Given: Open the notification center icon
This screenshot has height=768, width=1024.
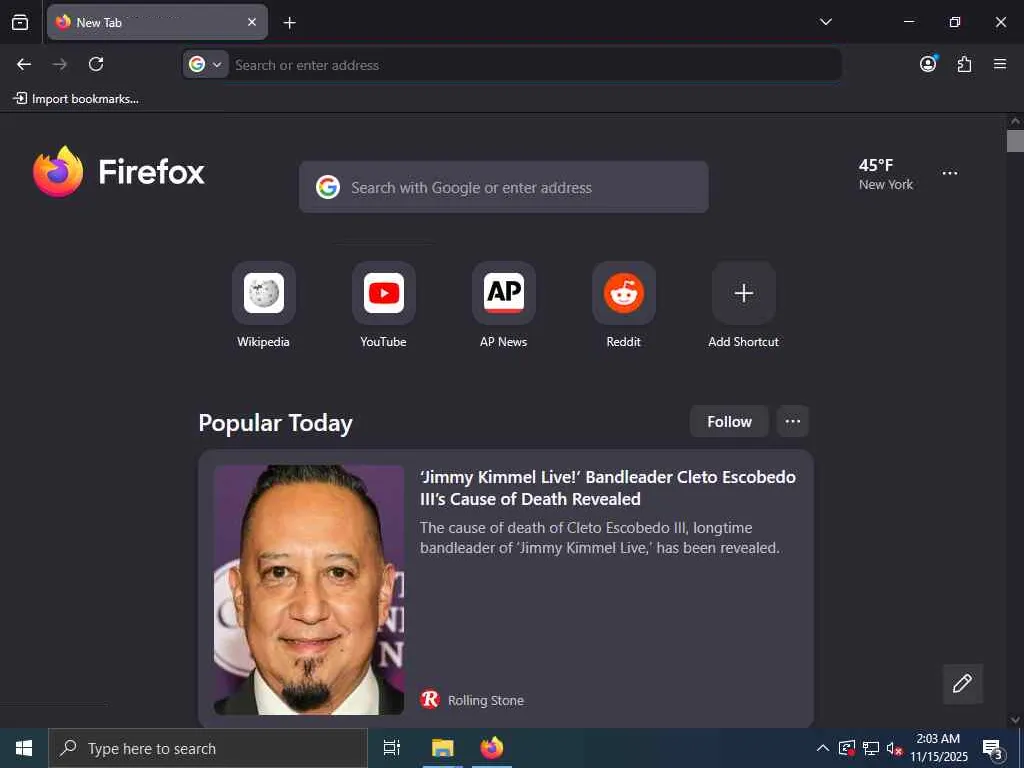Looking at the screenshot, I should (x=993, y=748).
